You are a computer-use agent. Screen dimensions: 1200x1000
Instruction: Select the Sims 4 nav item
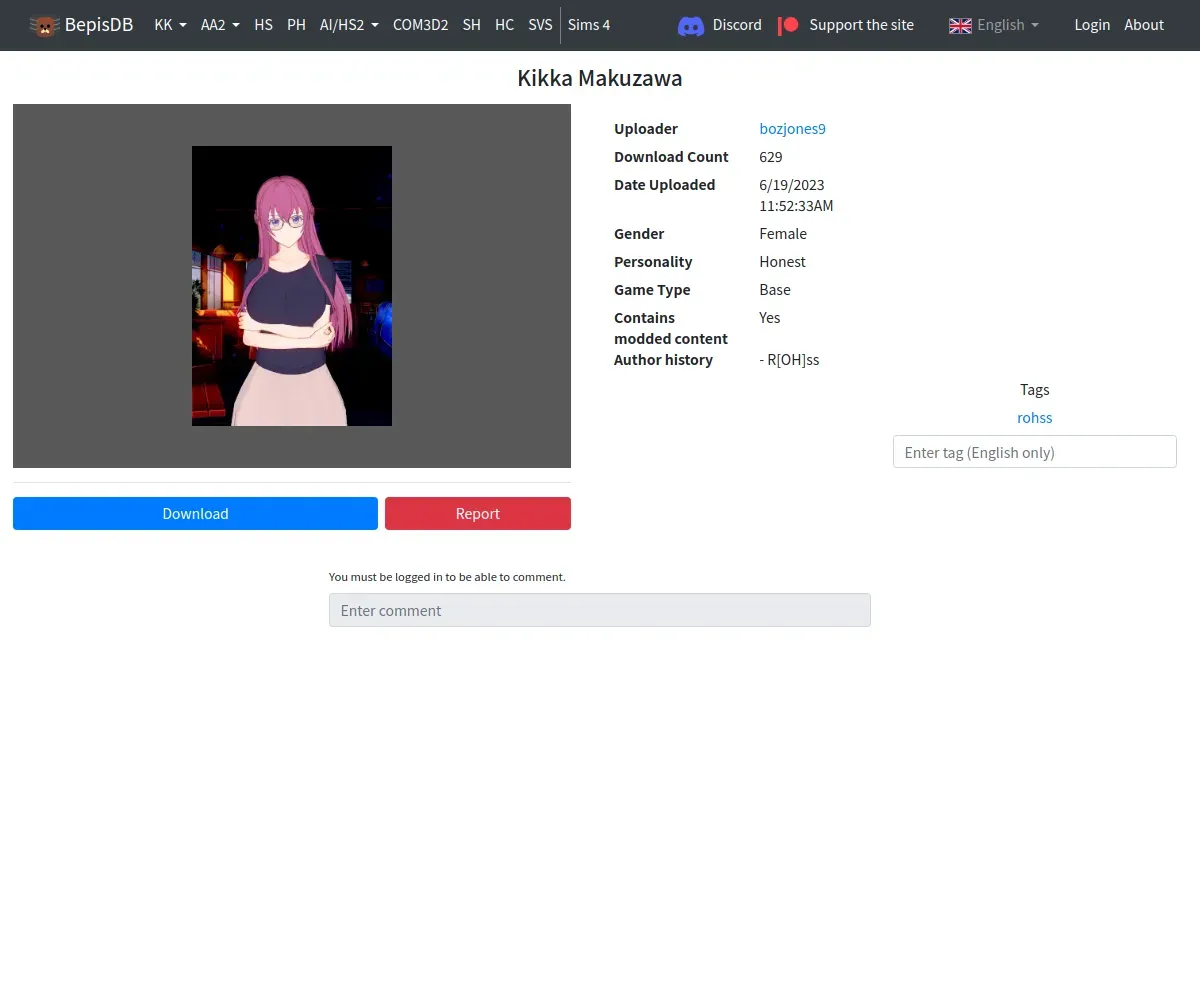click(x=589, y=25)
